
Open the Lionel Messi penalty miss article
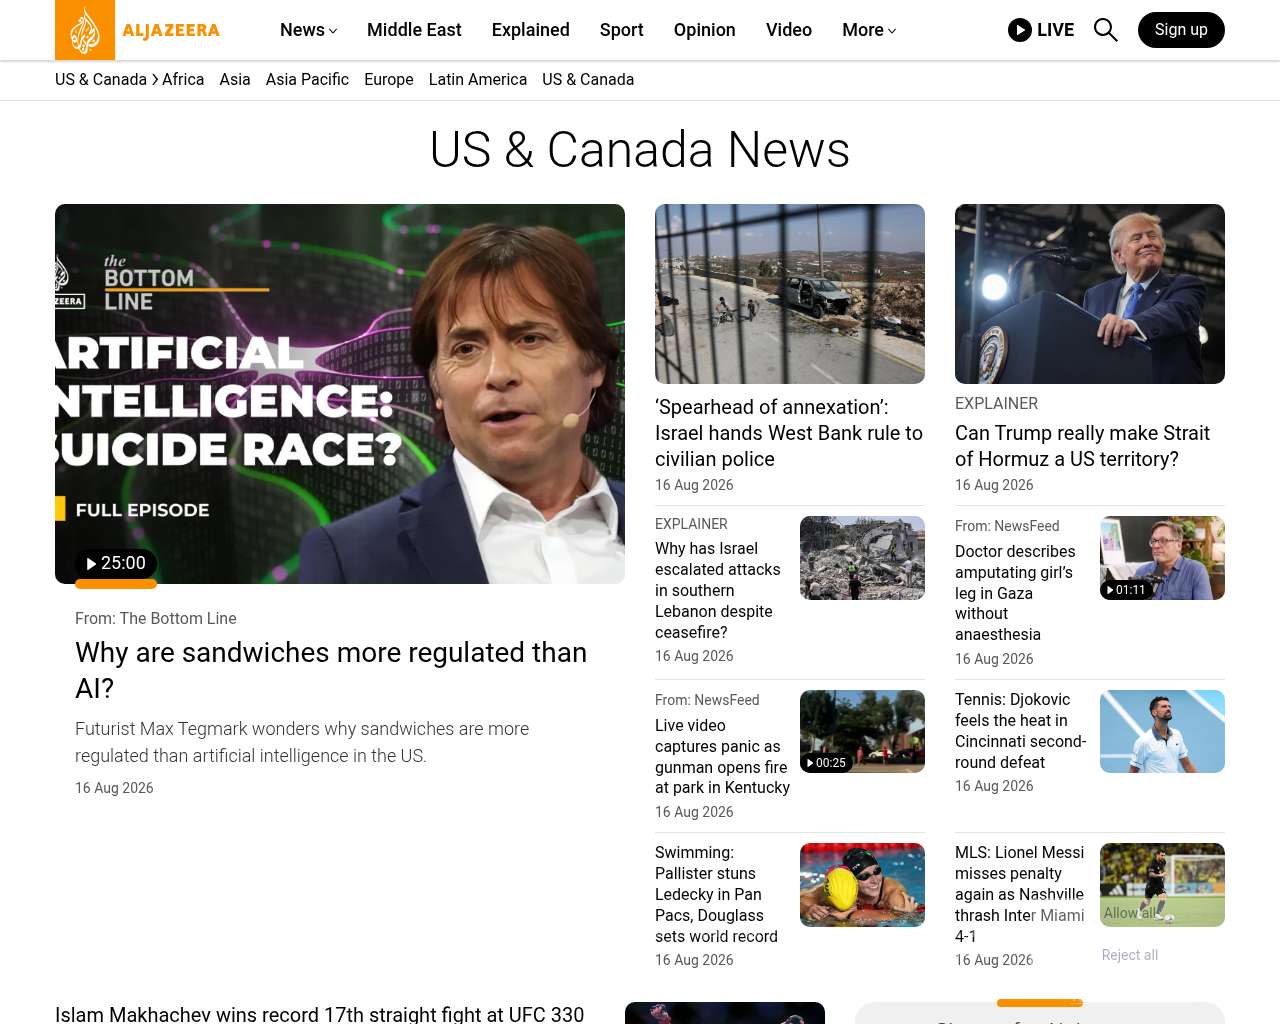coord(1020,895)
